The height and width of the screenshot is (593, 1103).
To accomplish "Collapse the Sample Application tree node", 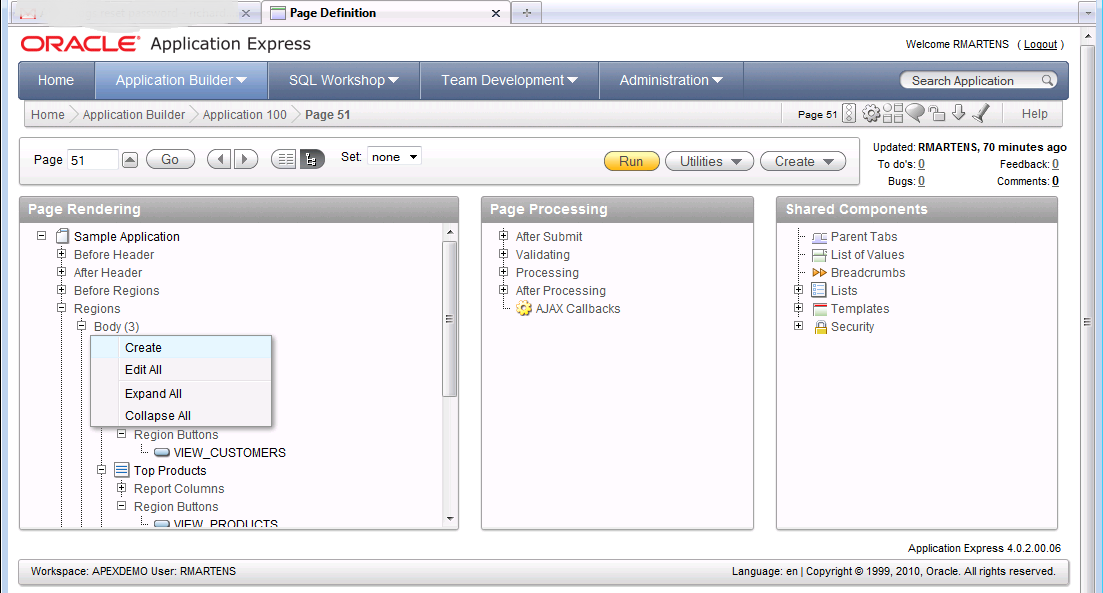I will click(x=42, y=236).
